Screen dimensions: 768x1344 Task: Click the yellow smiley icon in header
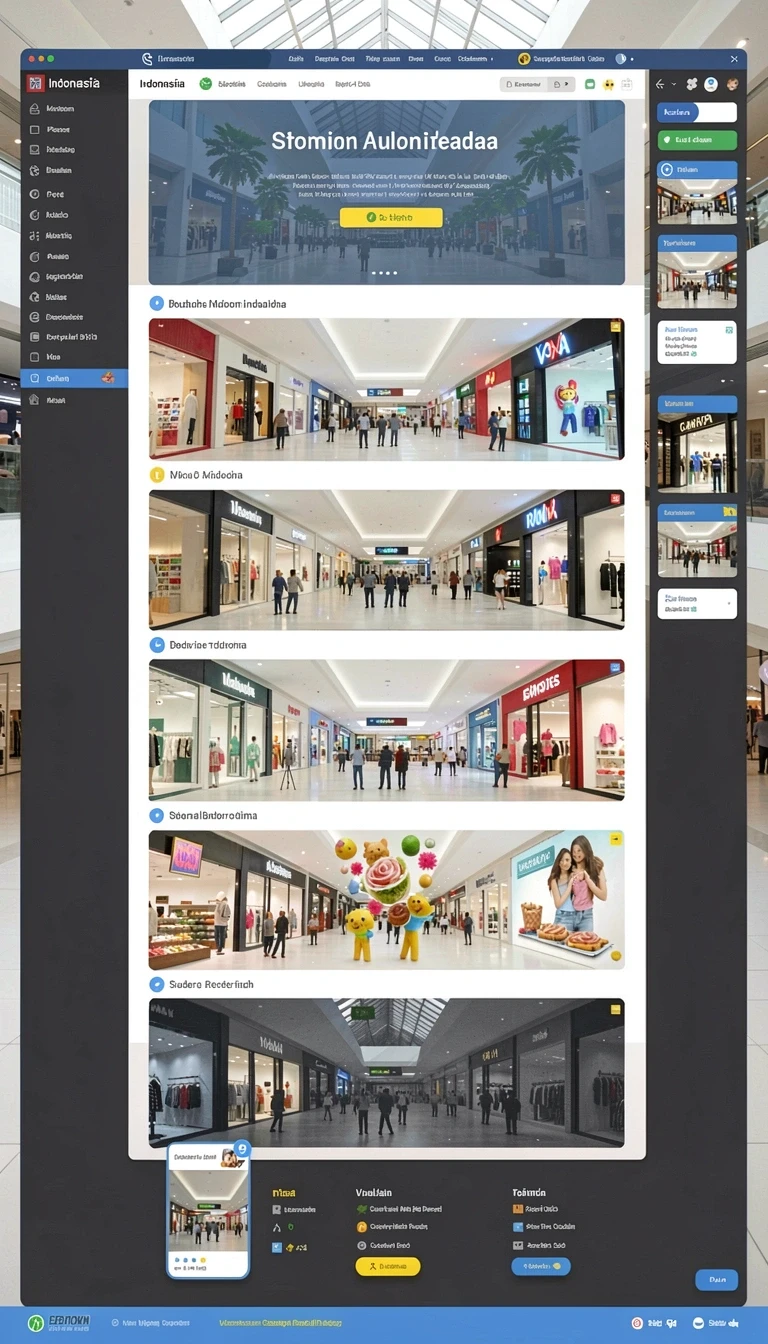pyautogui.click(x=607, y=85)
